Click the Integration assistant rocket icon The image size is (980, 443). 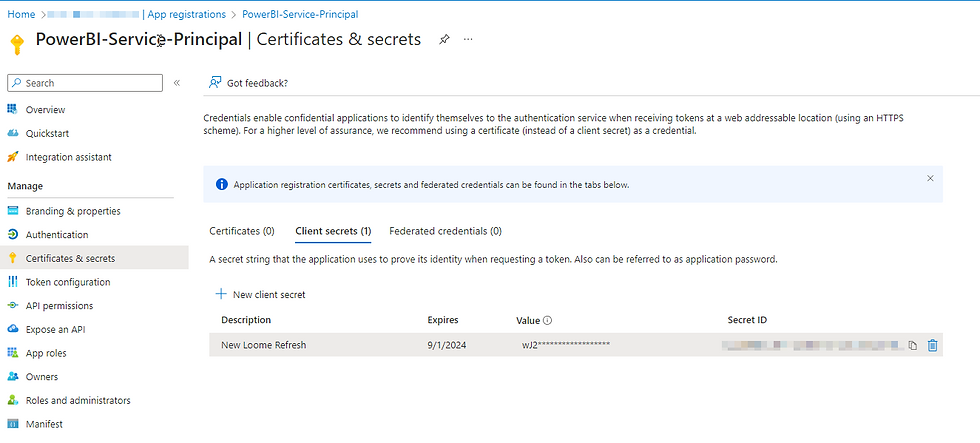point(12,157)
